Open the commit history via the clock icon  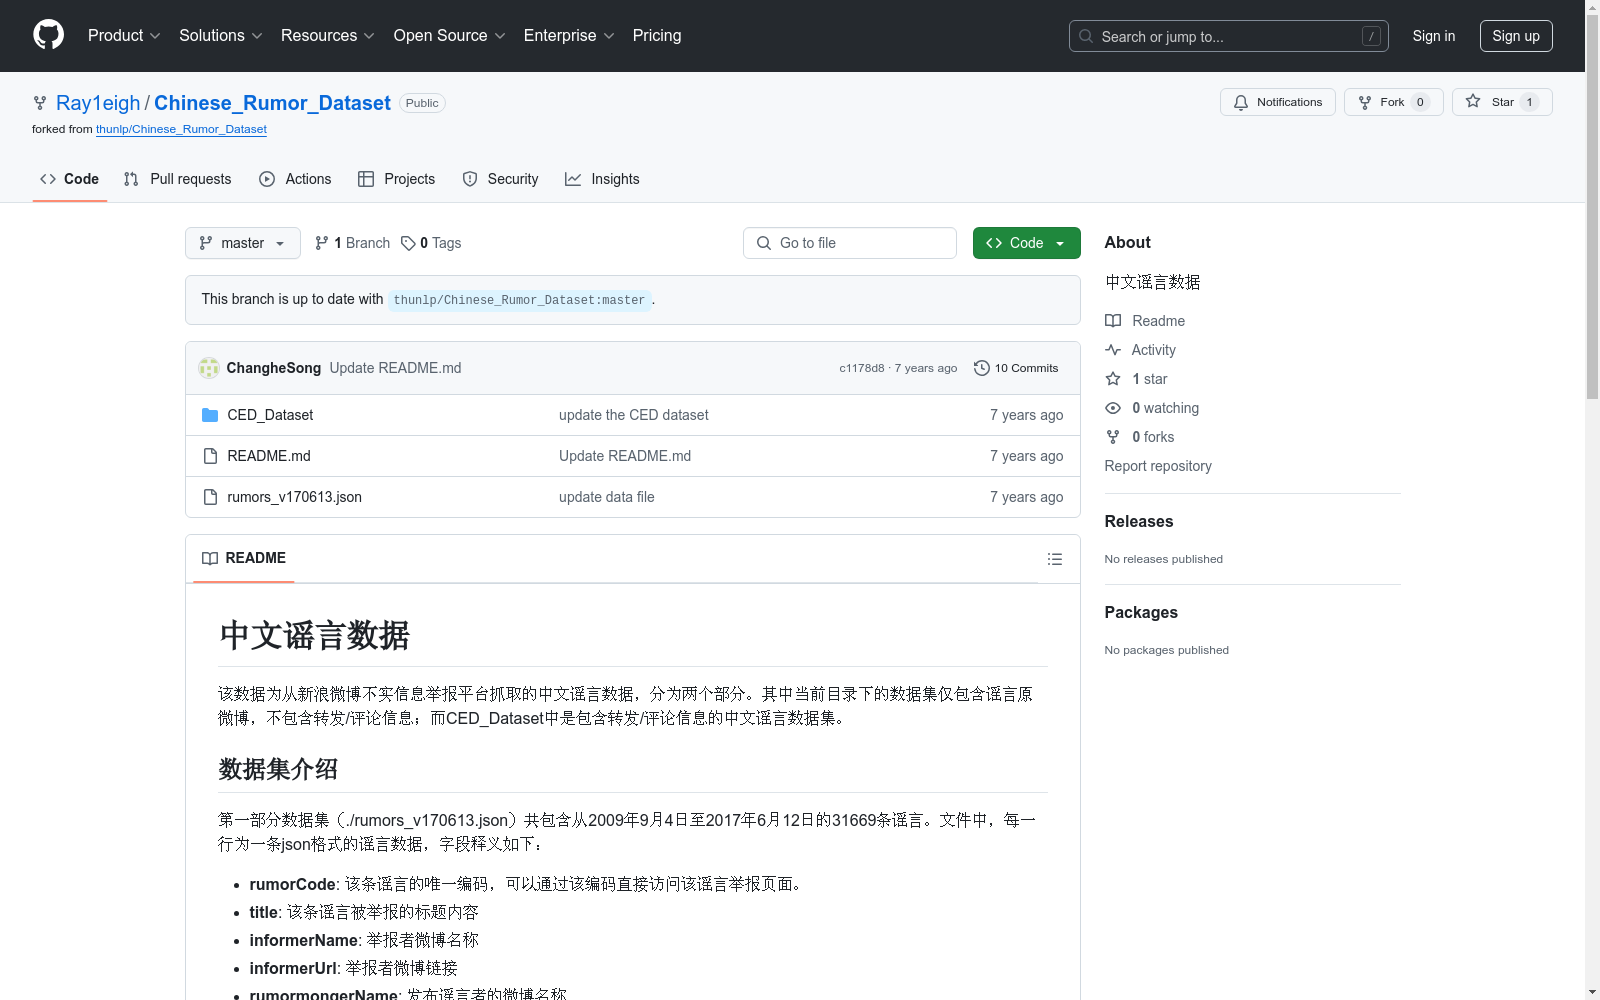click(981, 368)
